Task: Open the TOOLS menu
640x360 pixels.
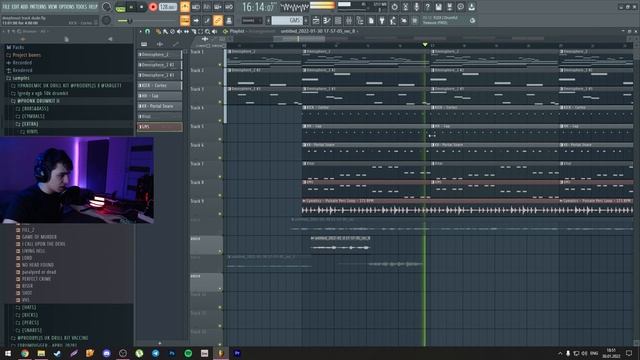Action: (x=82, y=7)
